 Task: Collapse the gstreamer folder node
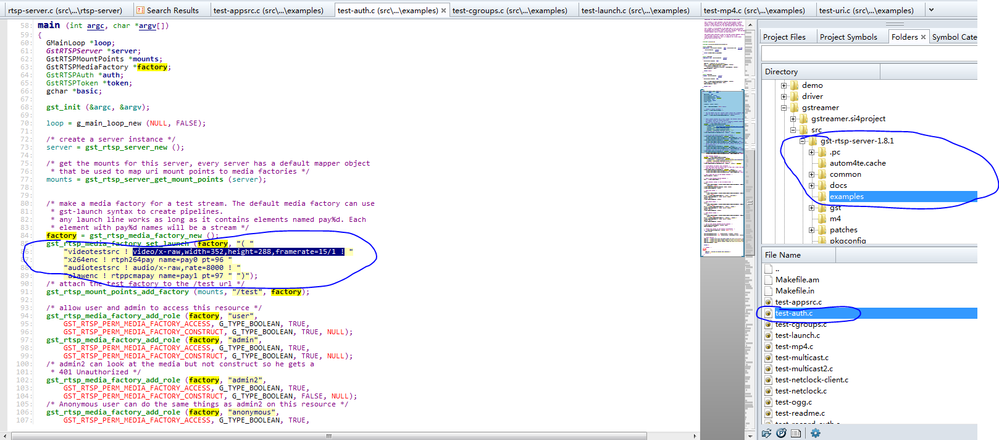pyautogui.click(x=784, y=108)
